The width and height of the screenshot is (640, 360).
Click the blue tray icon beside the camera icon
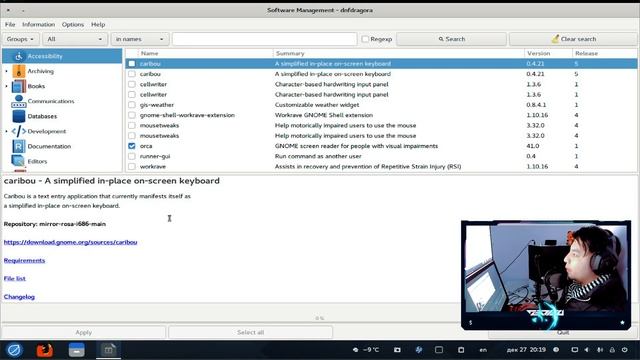tap(418, 350)
